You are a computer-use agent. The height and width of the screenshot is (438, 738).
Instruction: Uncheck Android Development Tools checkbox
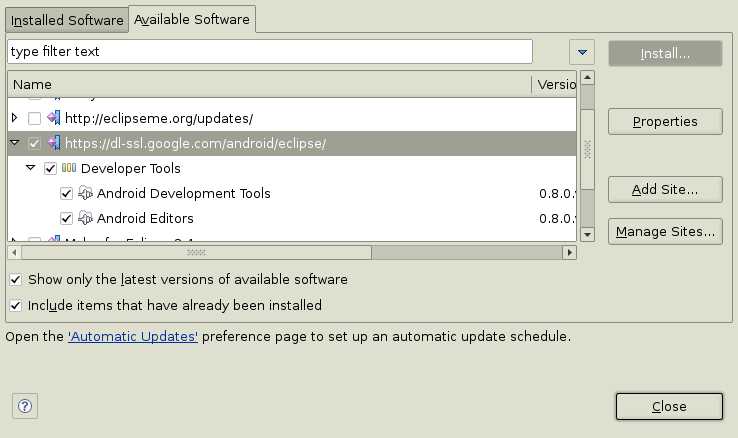pos(66,193)
